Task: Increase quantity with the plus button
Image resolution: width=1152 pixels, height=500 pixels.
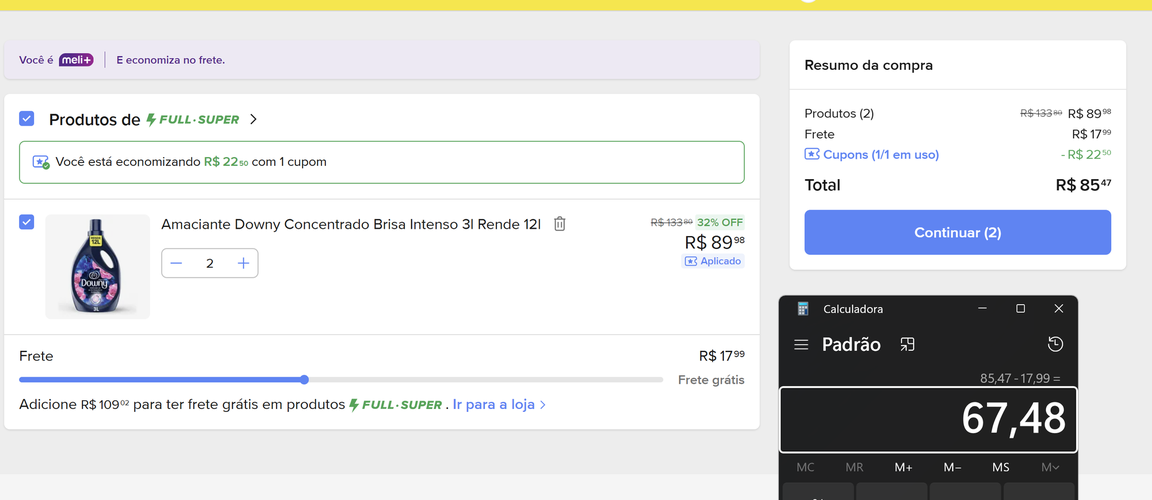Action: [244, 264]
